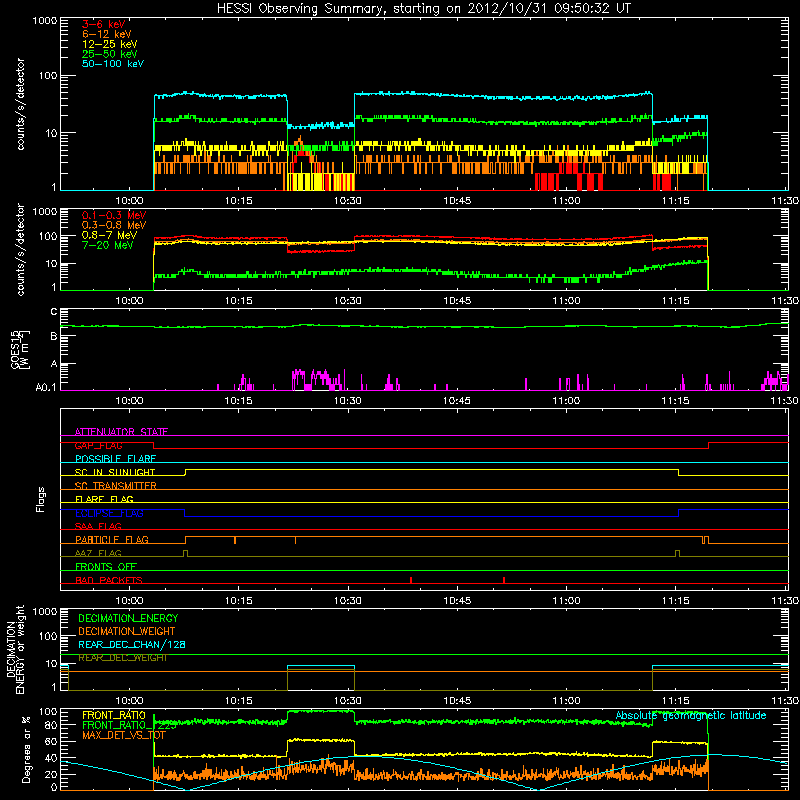Screen dimensions: 800x800
Task: Click the Flags vertical axis title
Action: coord(41,499)
